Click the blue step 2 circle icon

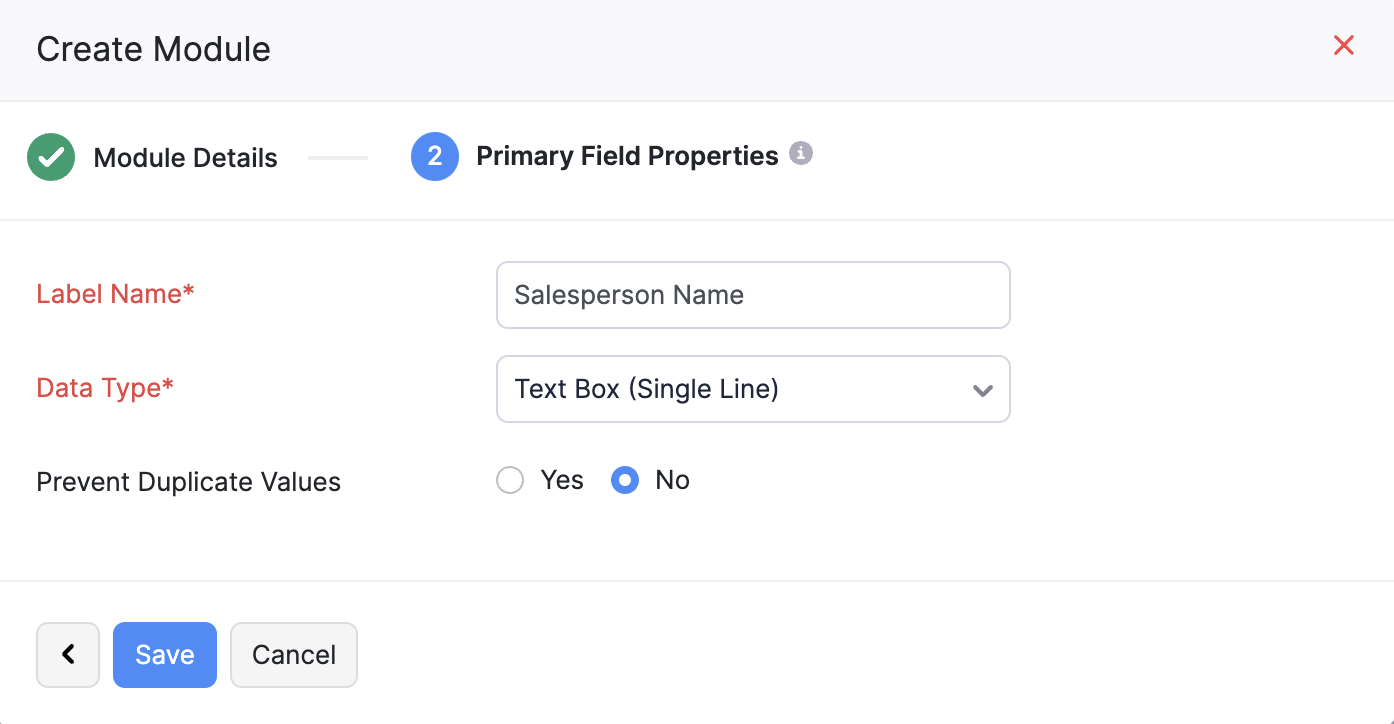pyautogui.click(x=435, y=156)
